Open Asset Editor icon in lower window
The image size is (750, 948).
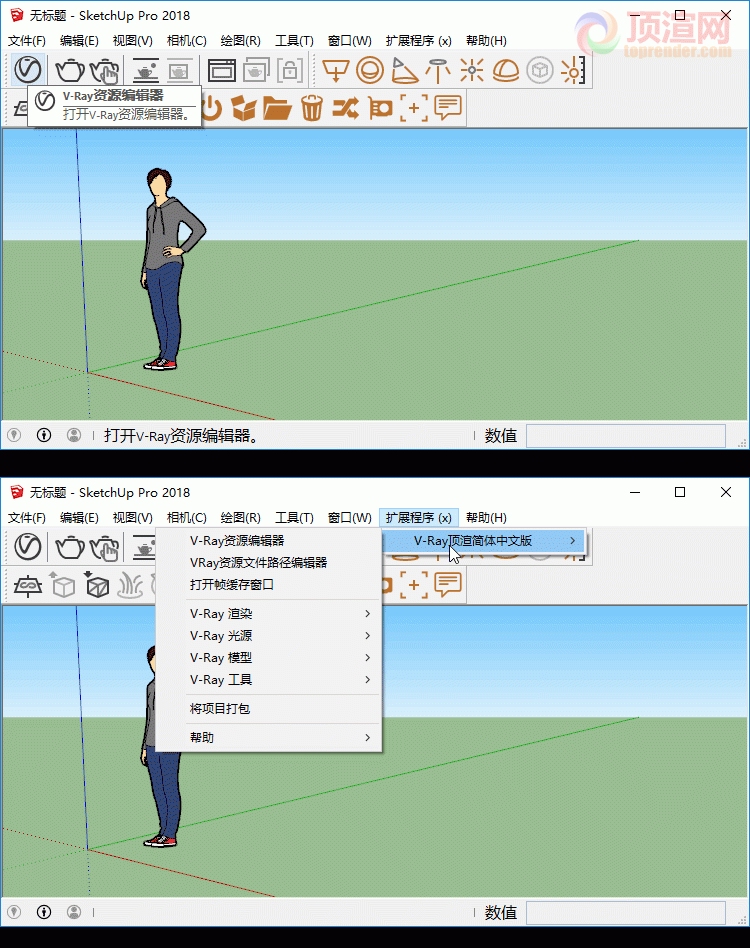pos(28,547)
